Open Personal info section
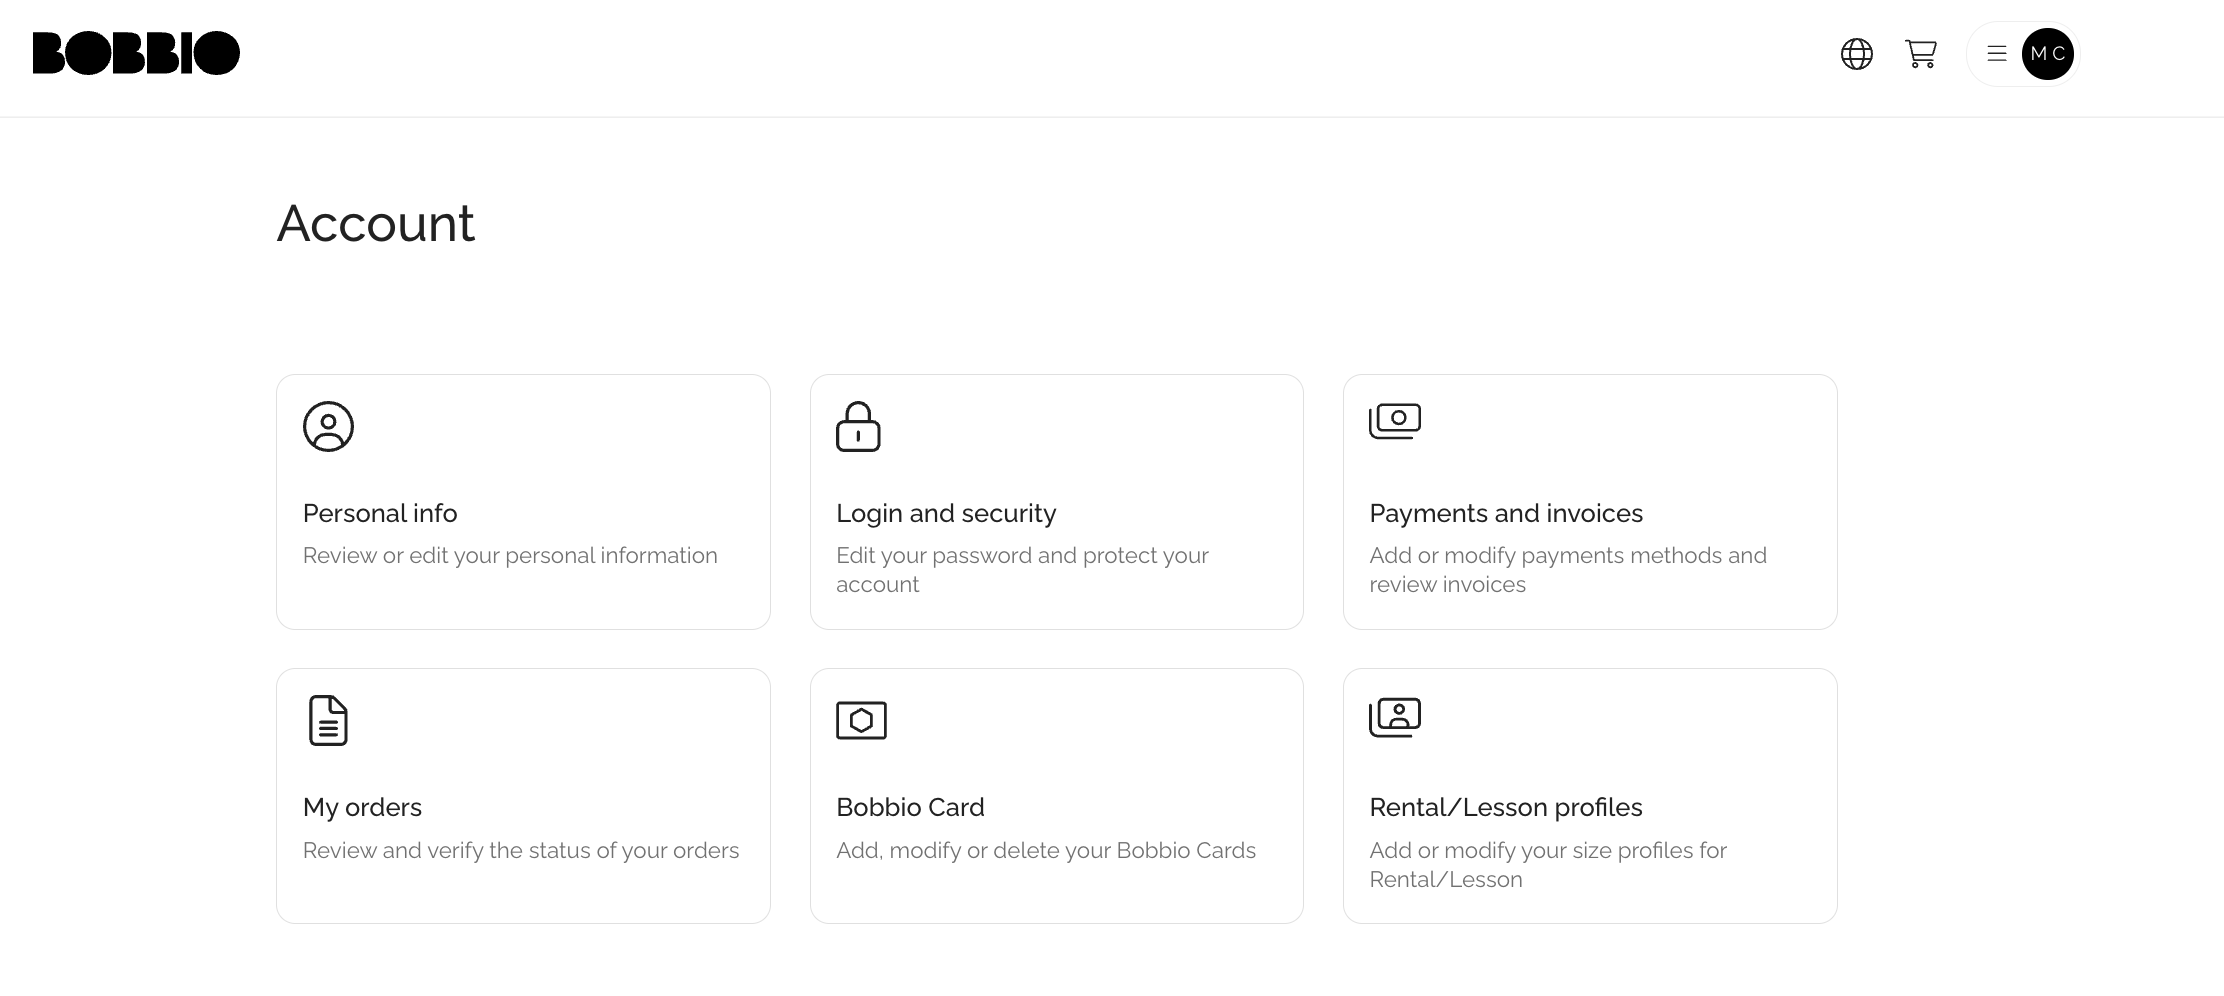This screenshot has height=996, width=2224. (380, 513)
